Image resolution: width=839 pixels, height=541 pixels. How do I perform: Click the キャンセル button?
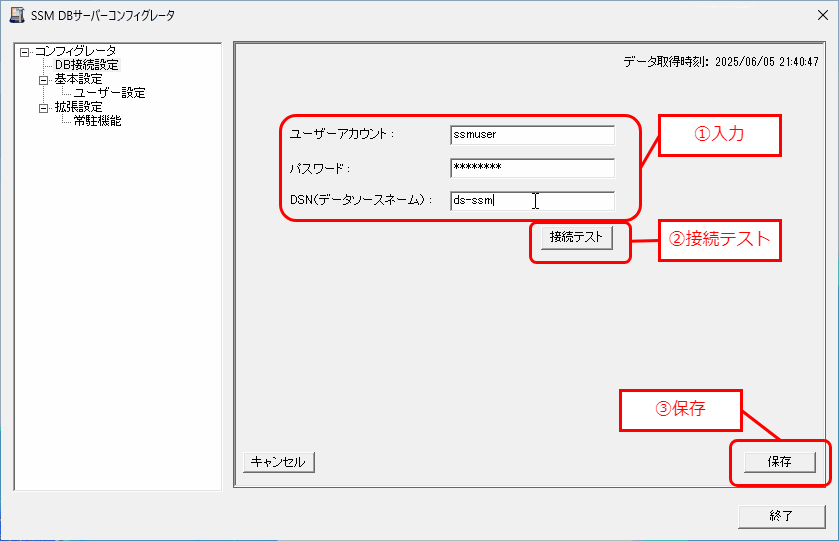pos(278,462)
